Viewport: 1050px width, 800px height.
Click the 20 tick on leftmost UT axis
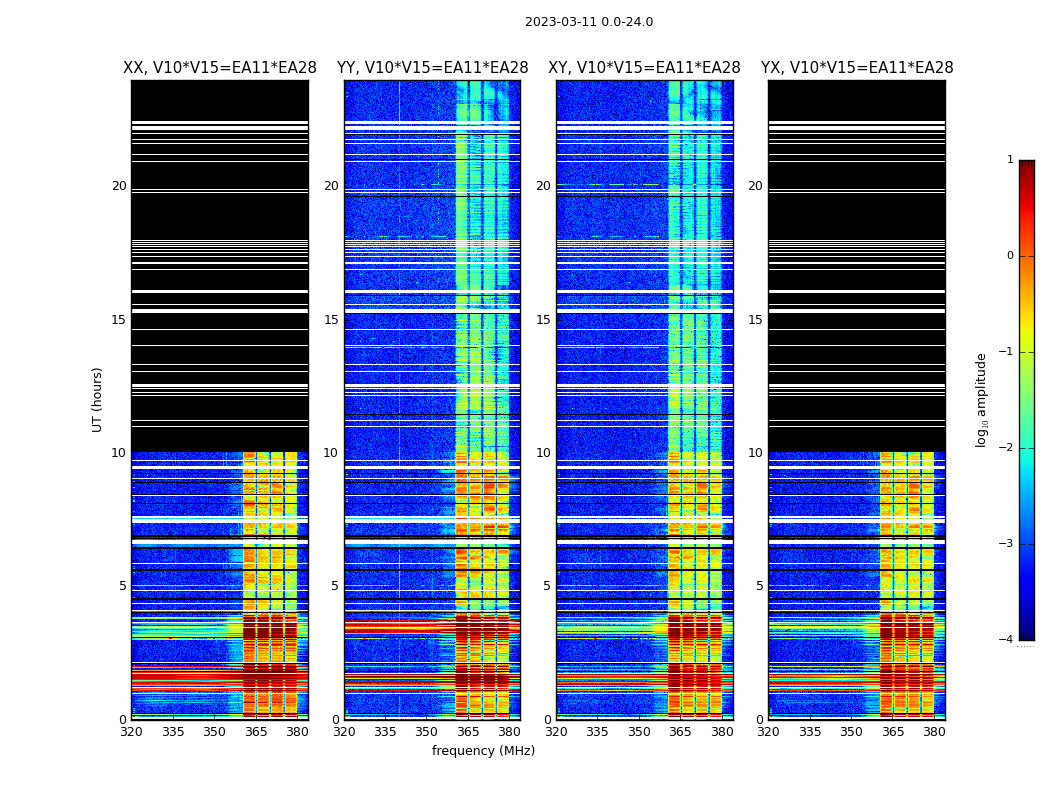[x=119, y=186]
